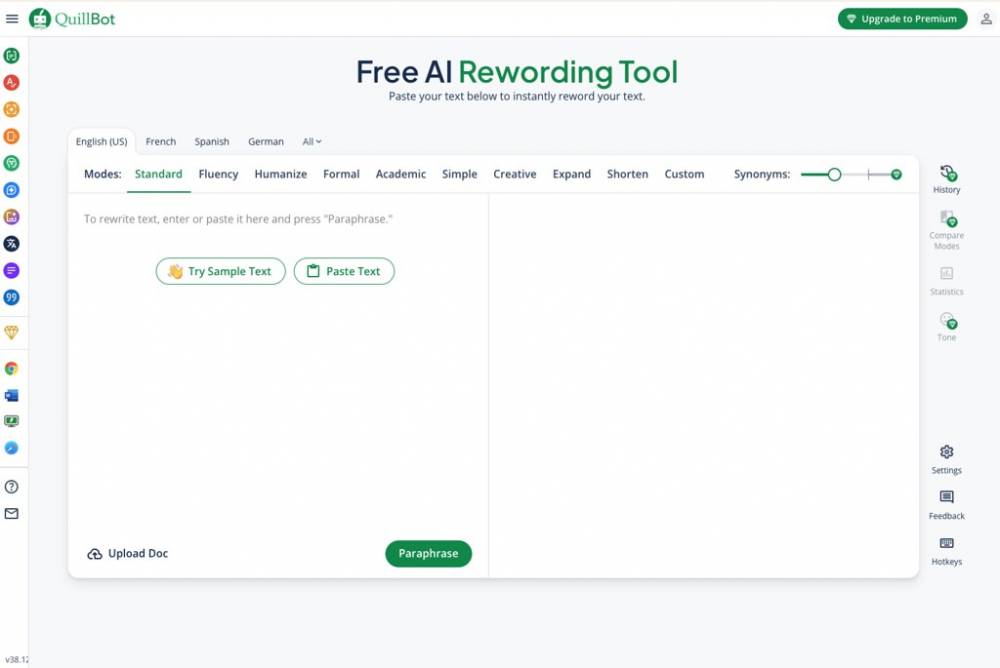Open Settings via the gear icon
The height and width of the screenshot is (668, 1000).
point(946,458)
